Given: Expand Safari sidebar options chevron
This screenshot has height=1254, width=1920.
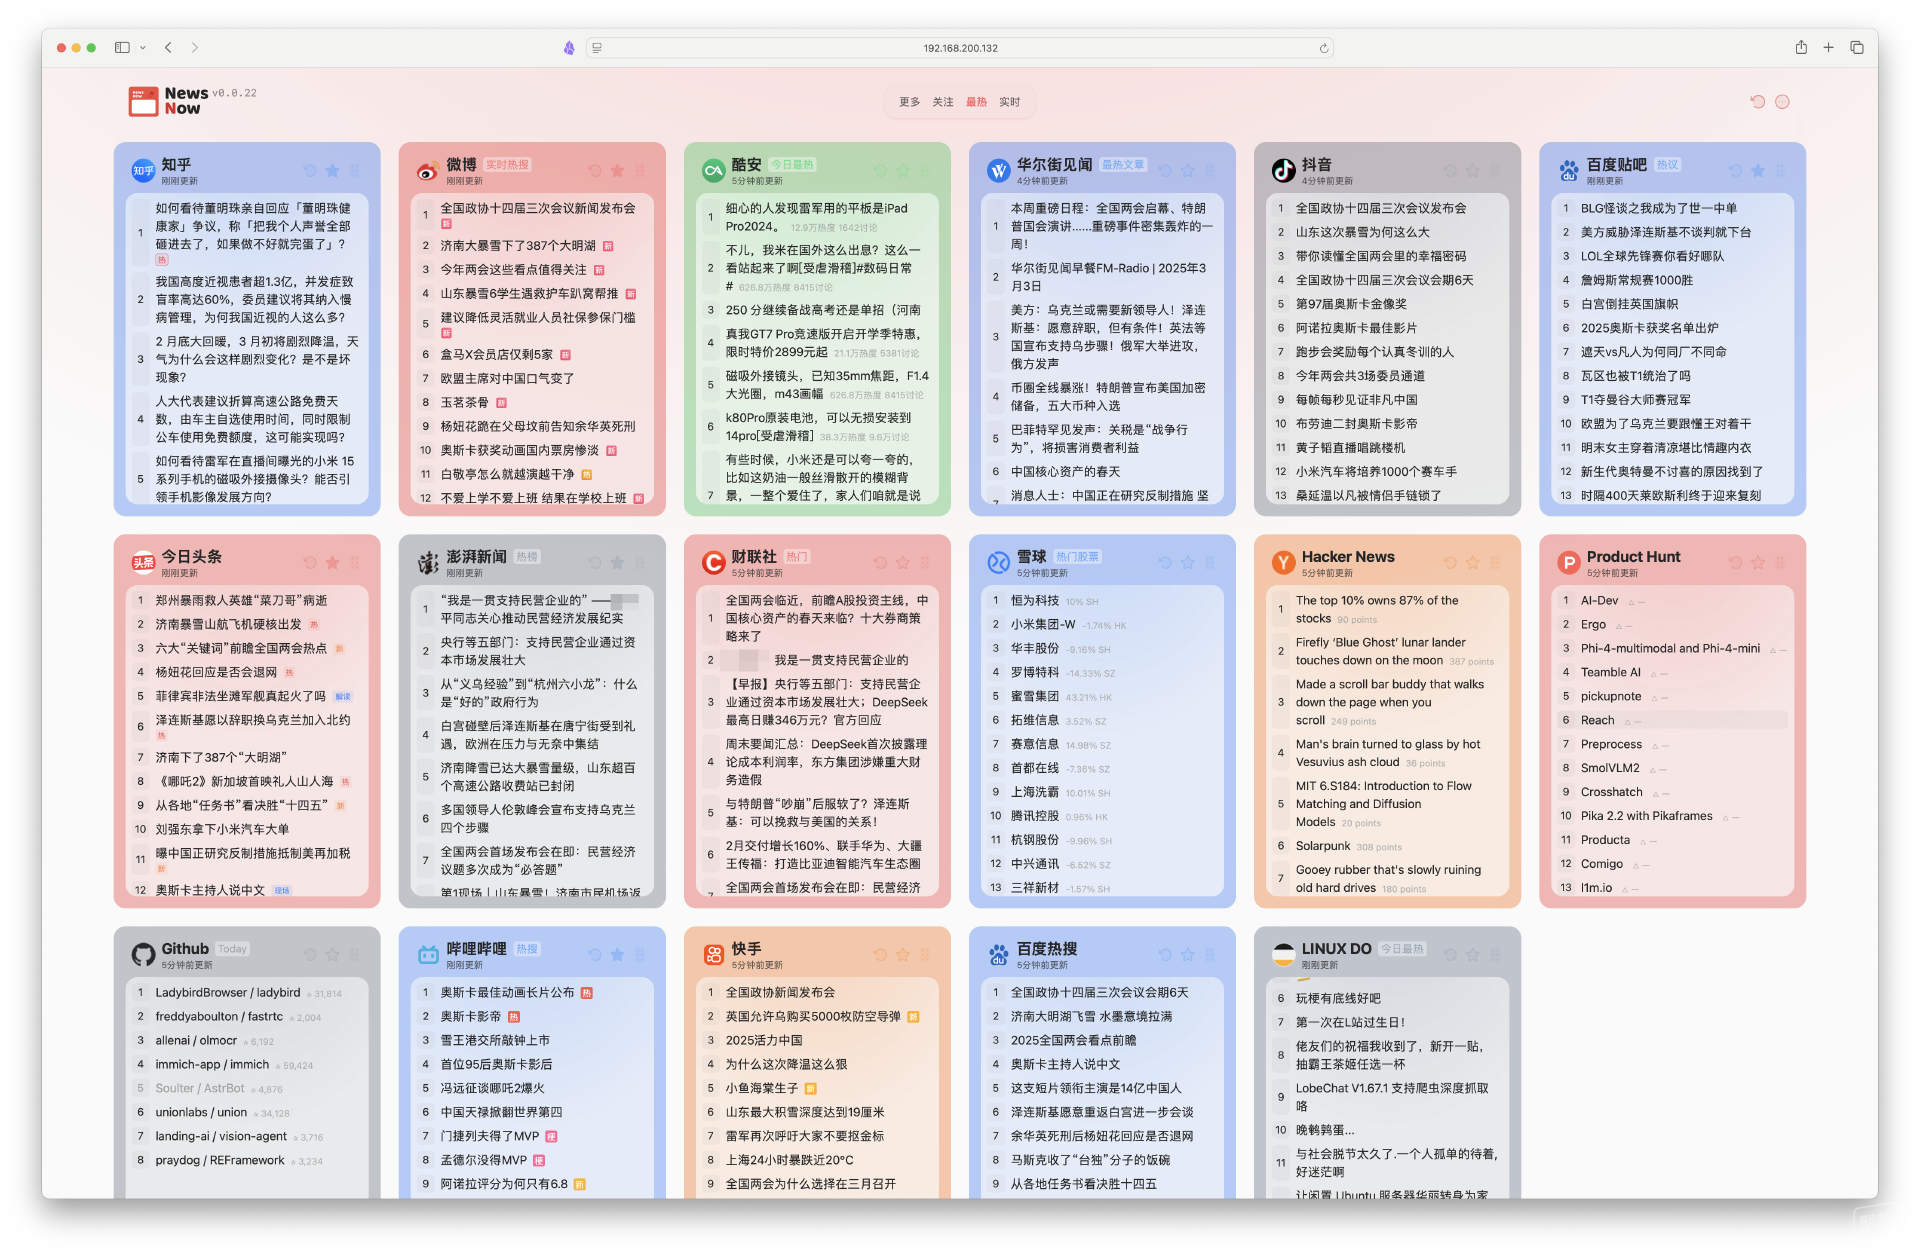Looking at the screenshot, I should click(x=143, y=48).
